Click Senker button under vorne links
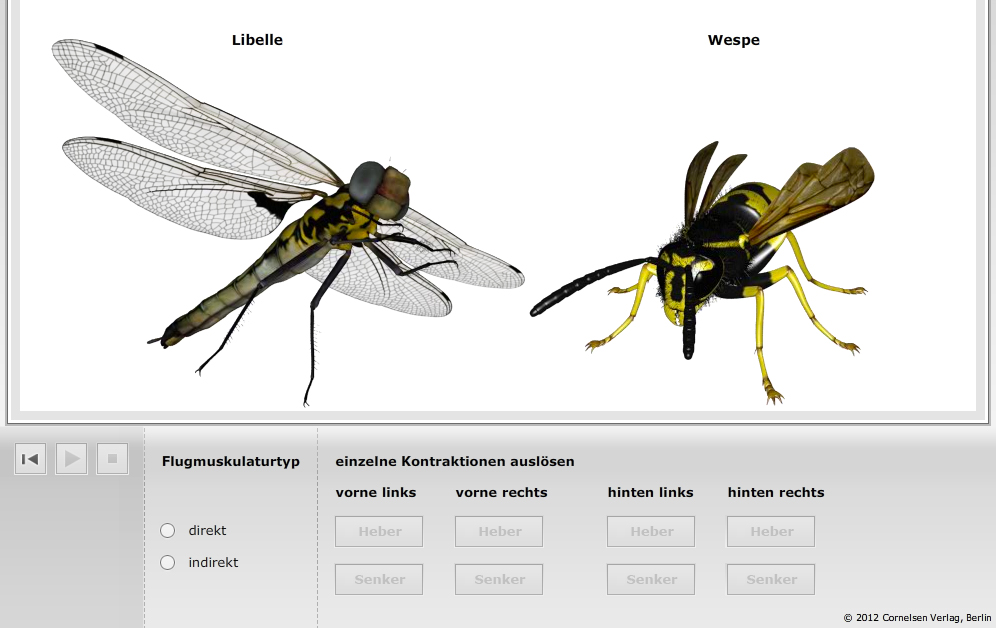Image resolution: width=996 pixels, height=628 pixels. pyautogui.click(x=379, y=580)
